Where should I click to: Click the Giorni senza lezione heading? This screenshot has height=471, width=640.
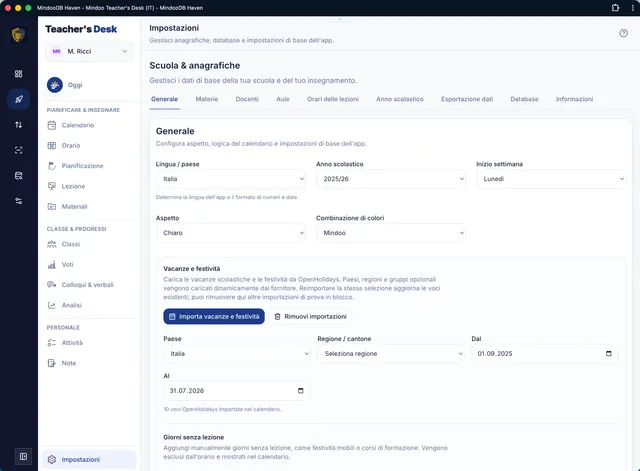coord(193,437)
